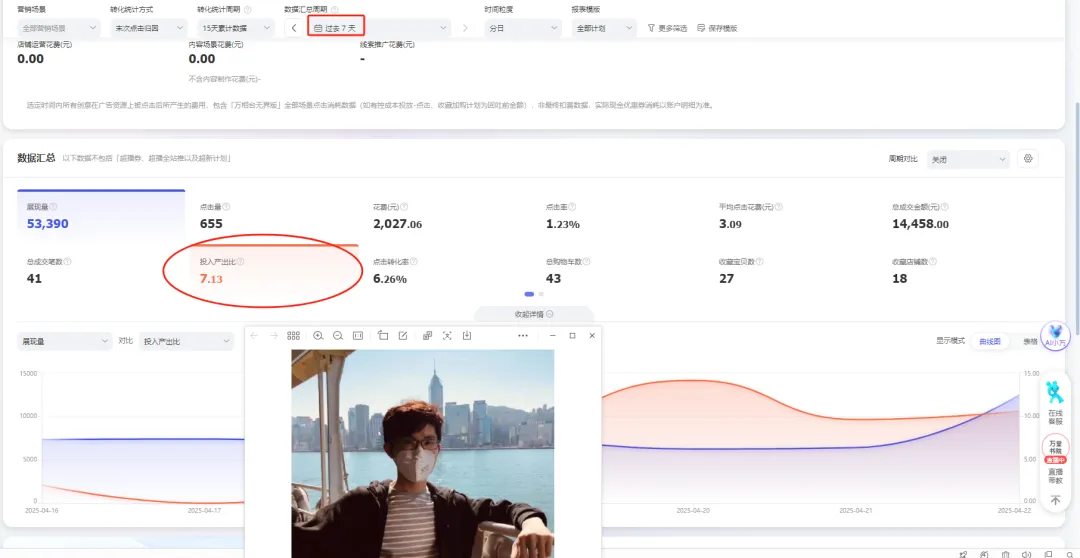Image resolution: width=1080 pixels, height=558 pixels.
Task: Open 在线客服 online support
Action: tap(1055, 402)
